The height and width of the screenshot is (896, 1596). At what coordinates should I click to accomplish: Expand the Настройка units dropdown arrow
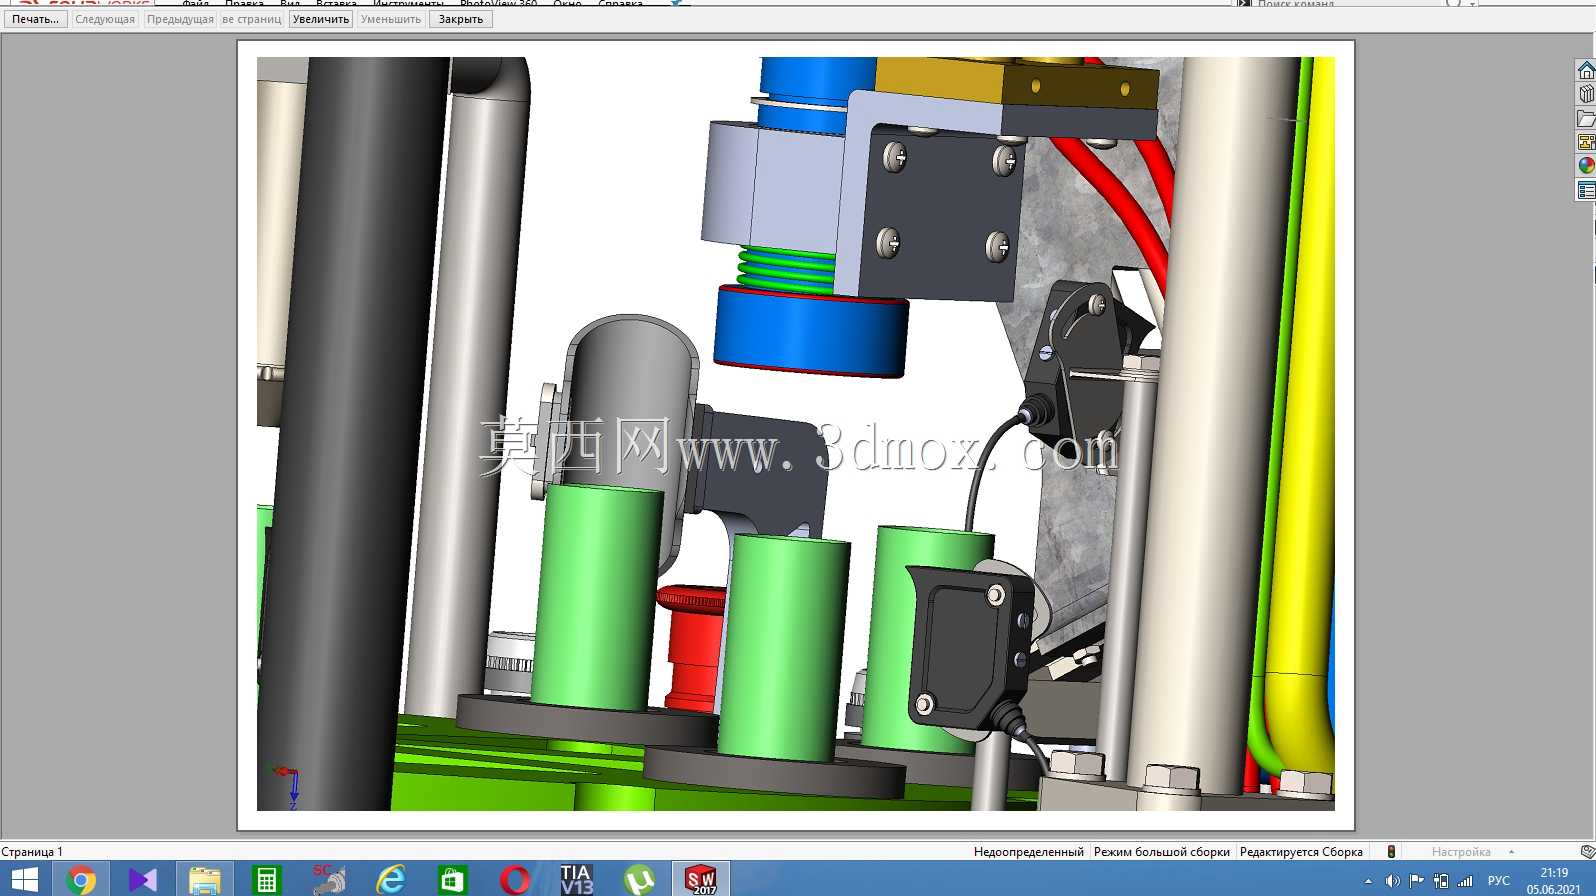tap(1511, 852)
